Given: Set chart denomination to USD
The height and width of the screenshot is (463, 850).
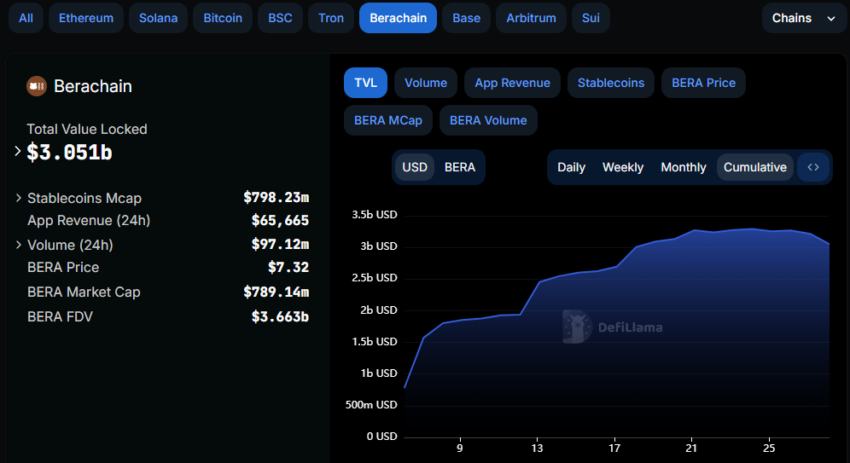Looking at the screenshot, I should tap(415, 167).
